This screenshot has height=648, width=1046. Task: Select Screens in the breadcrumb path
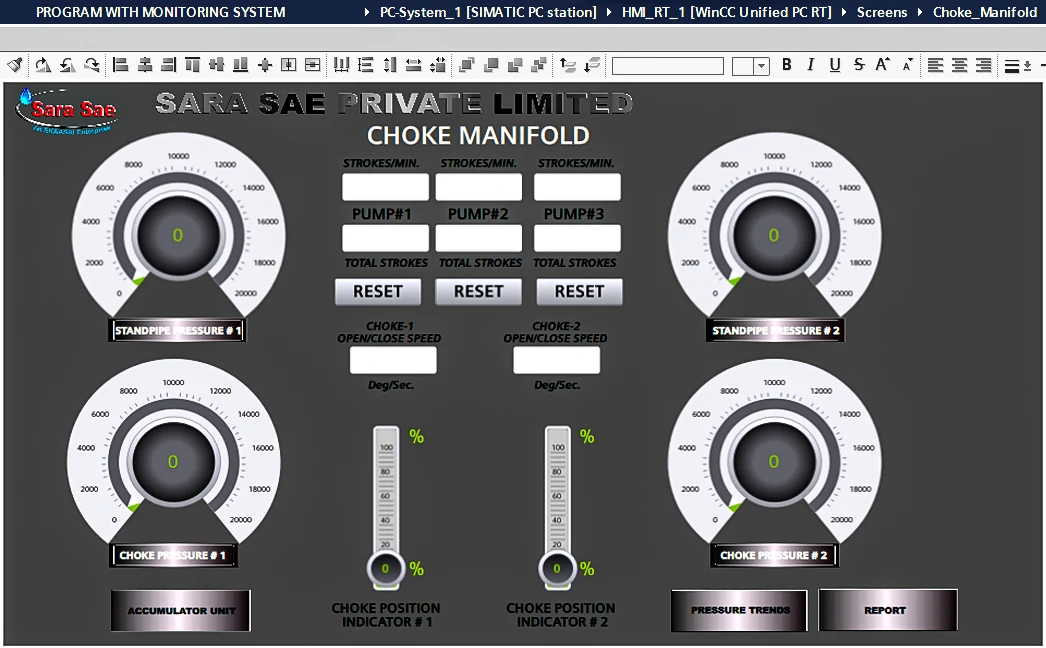point(881,12)
